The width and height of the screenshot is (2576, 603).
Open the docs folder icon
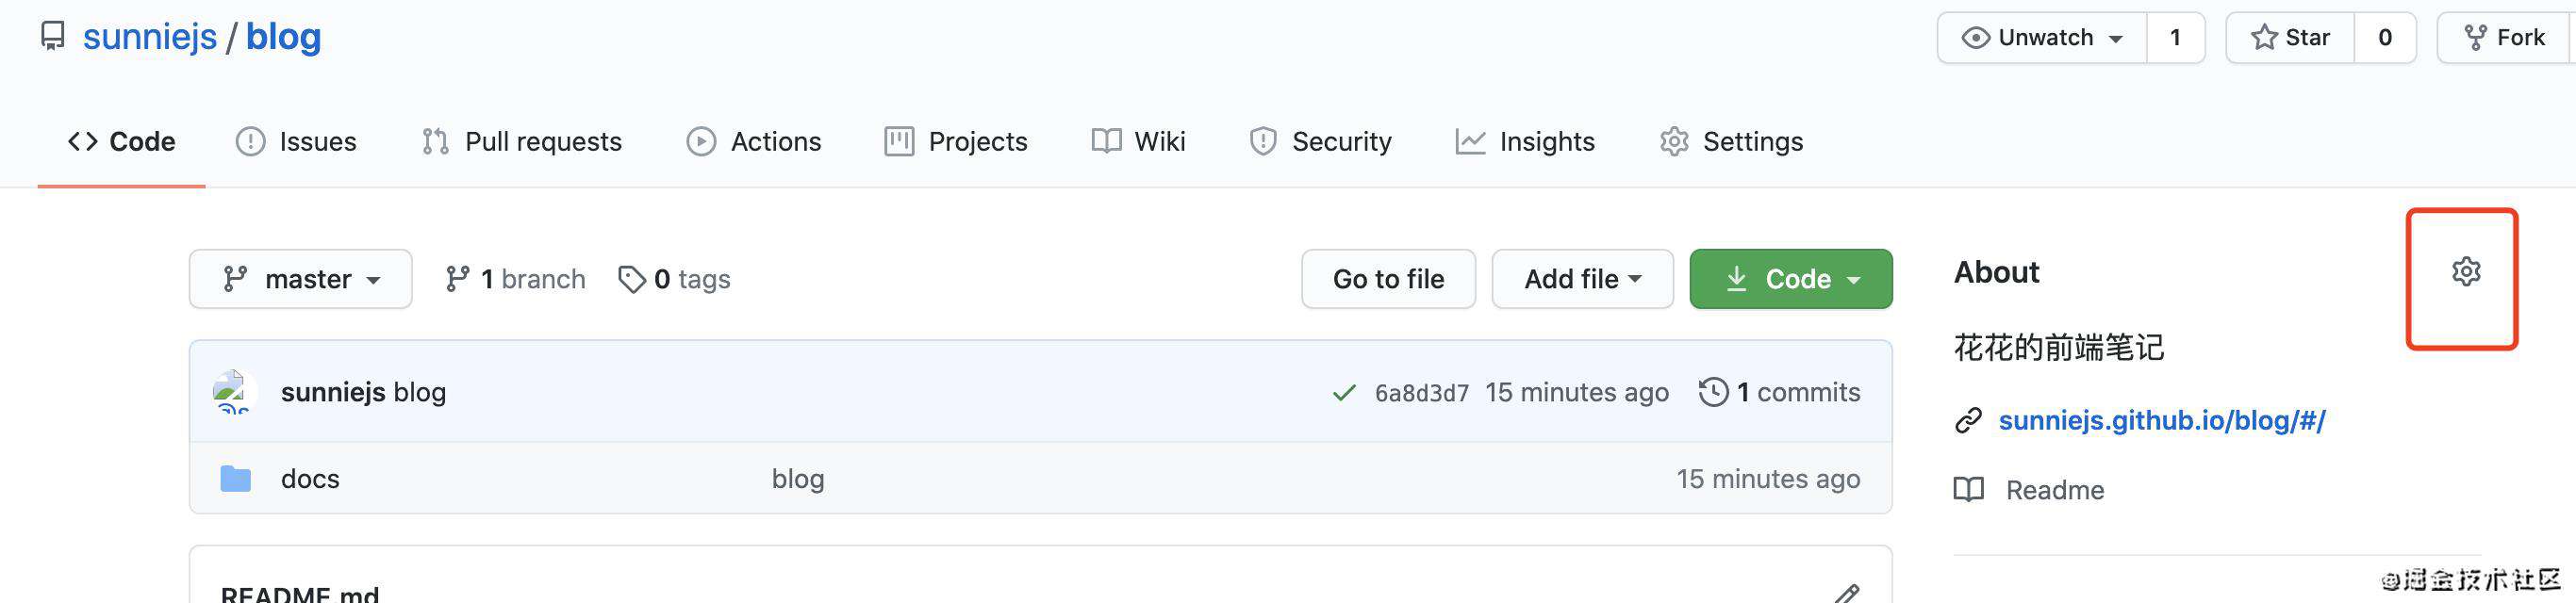[x=236, y=479]
